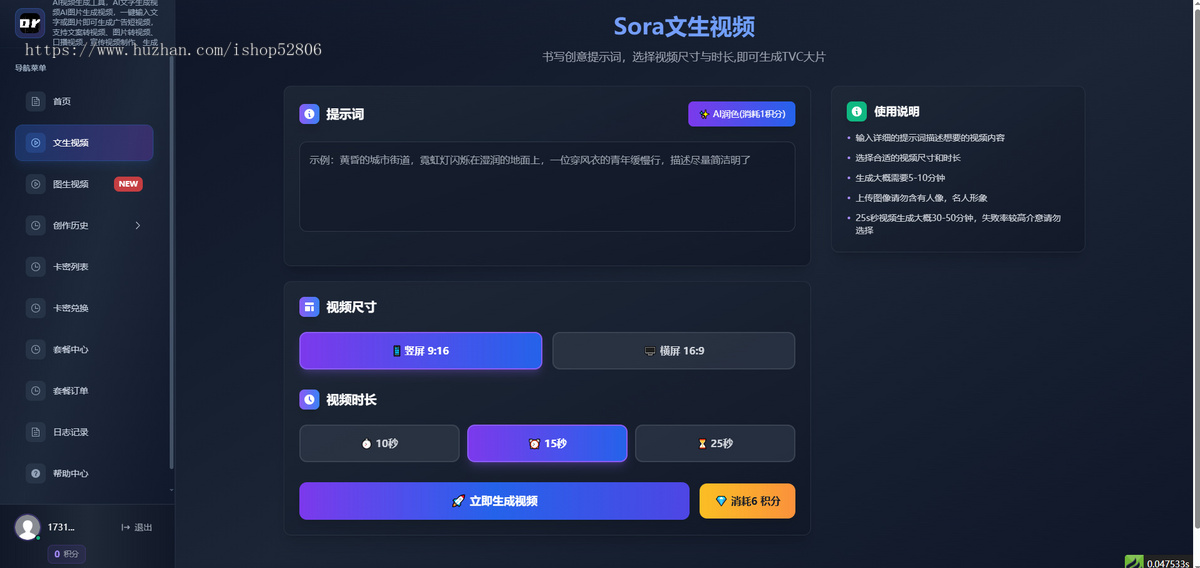1200x568 pixels.
Task: Click the clock icon beside 视频时长
Action: (309, 399)
